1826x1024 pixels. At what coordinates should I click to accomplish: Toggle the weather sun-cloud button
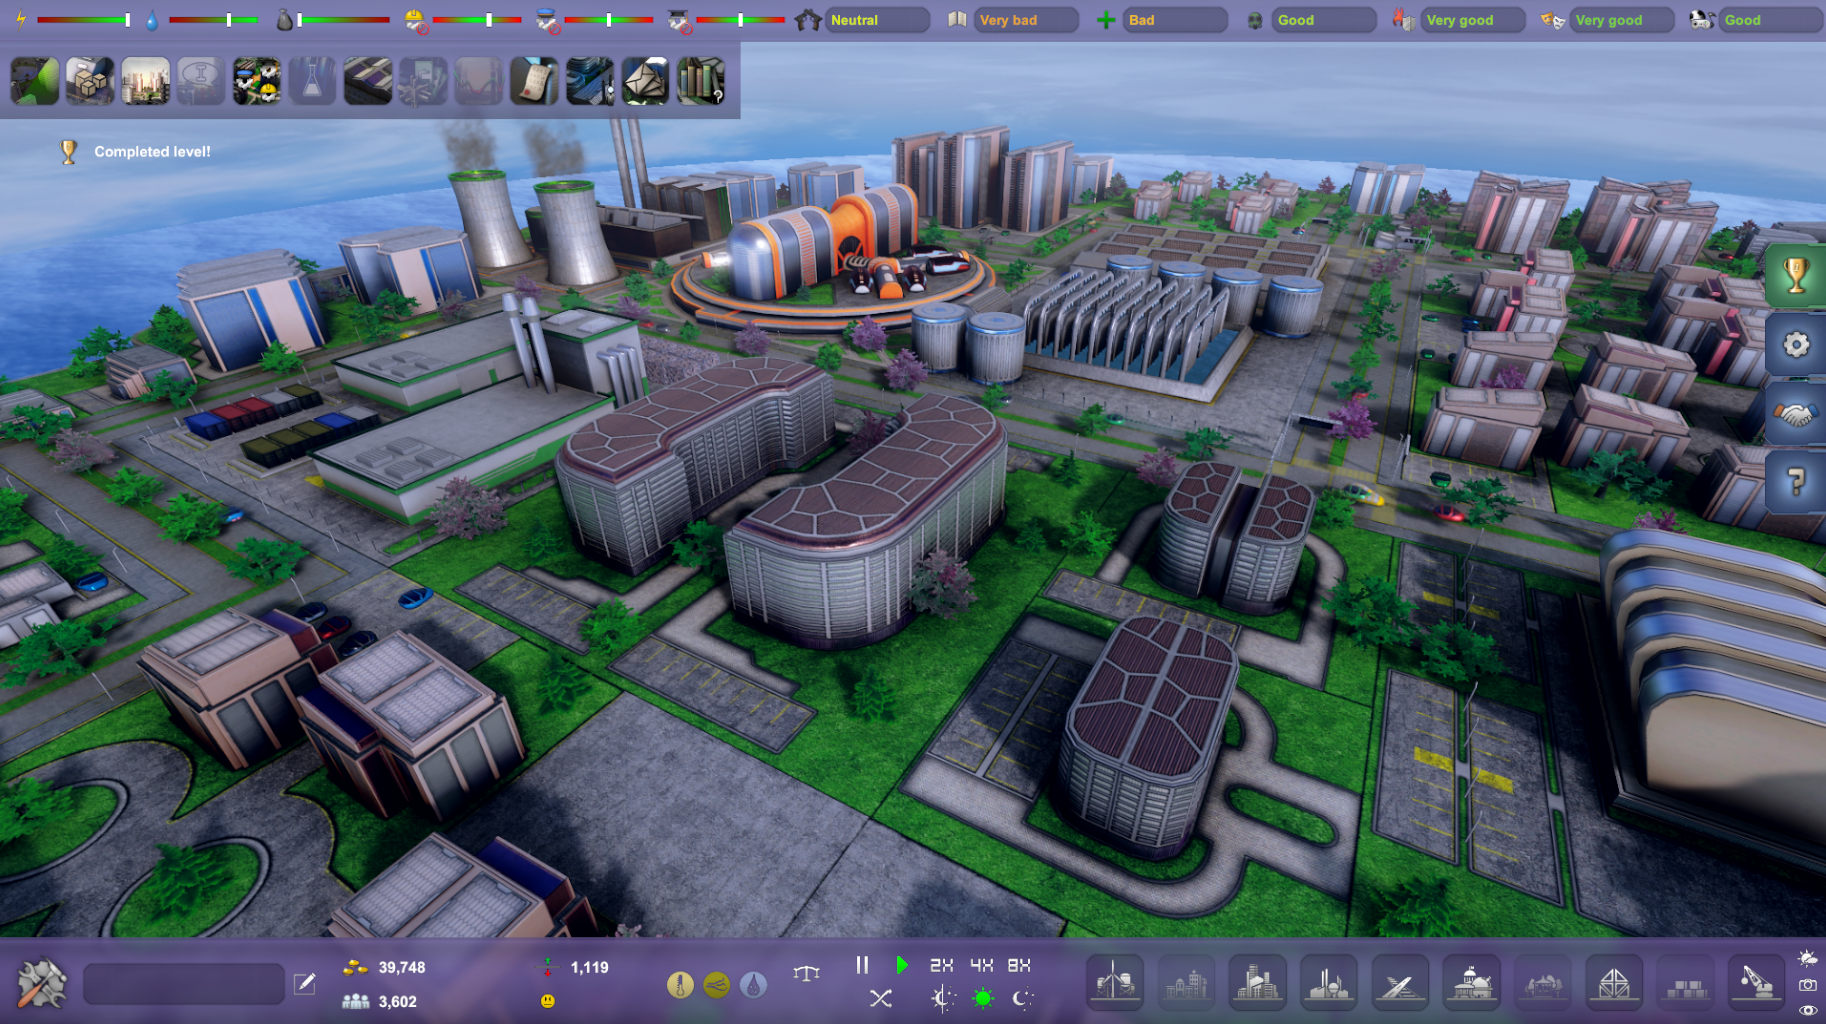click(1808, 959)
